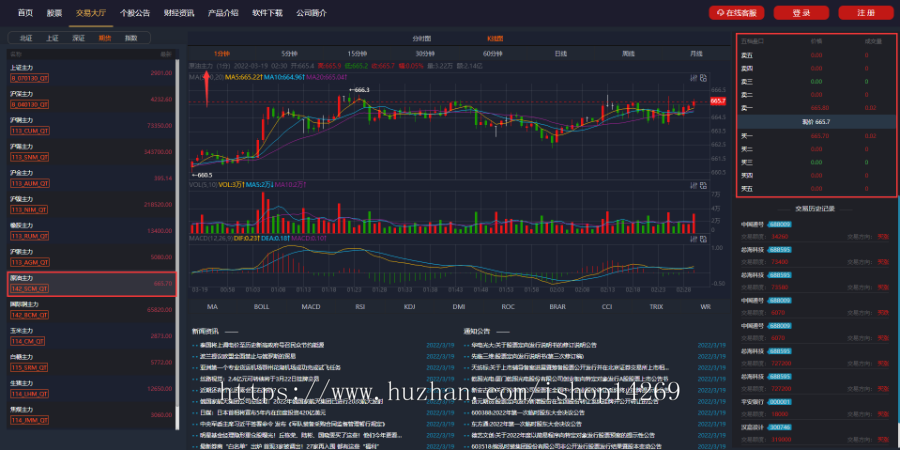Open indicator settings icon in VOL chart header
This screenshot has width=900, height=450.
coord(693,185)
